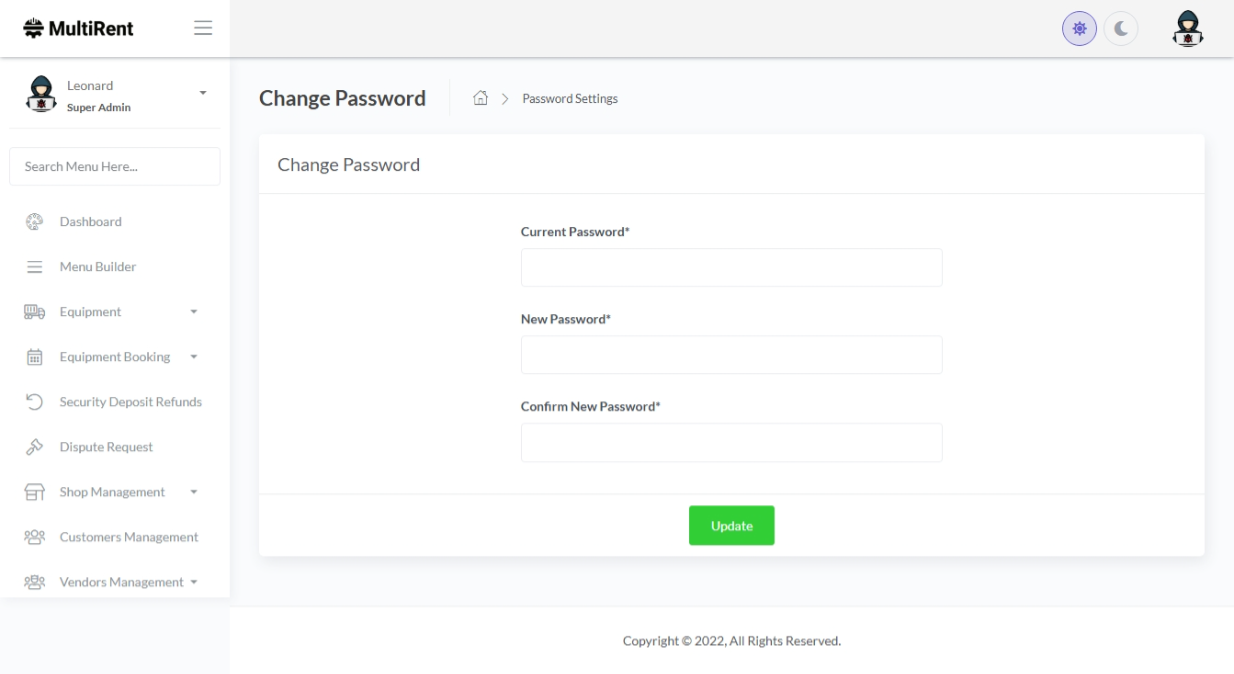Open the Menu Builder page
Screen dimensions: 1234x674
coord(97,267)
